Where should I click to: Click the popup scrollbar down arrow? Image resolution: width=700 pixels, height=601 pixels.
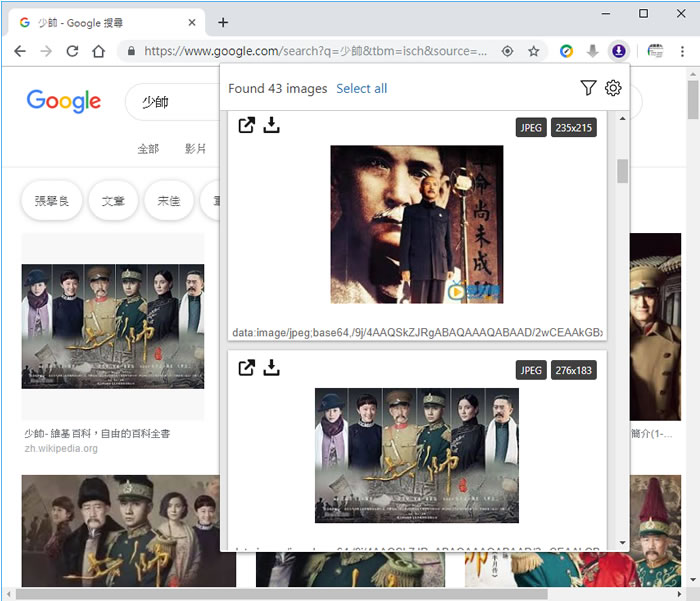tap(622, 543)
